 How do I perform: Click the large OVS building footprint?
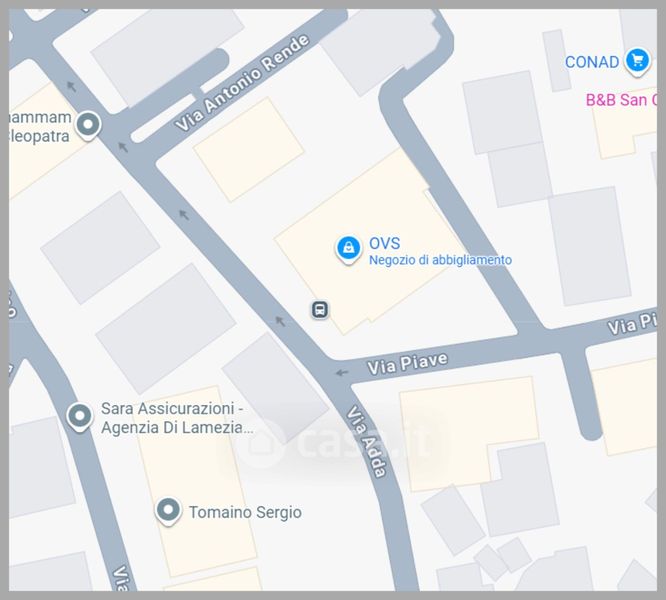coord(370,242)
